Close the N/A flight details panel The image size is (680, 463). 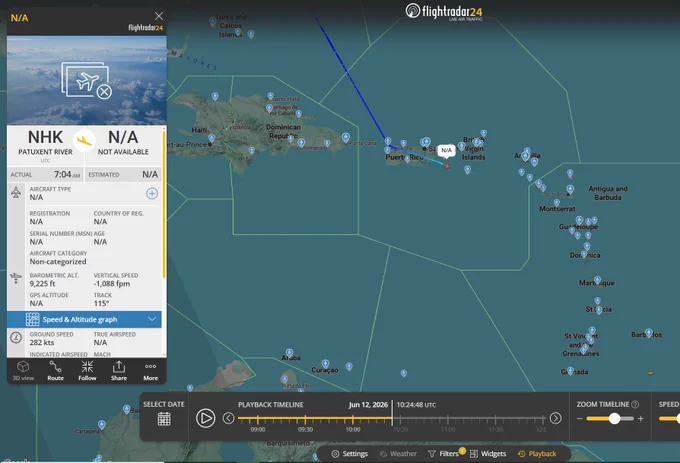pos(159,16)
